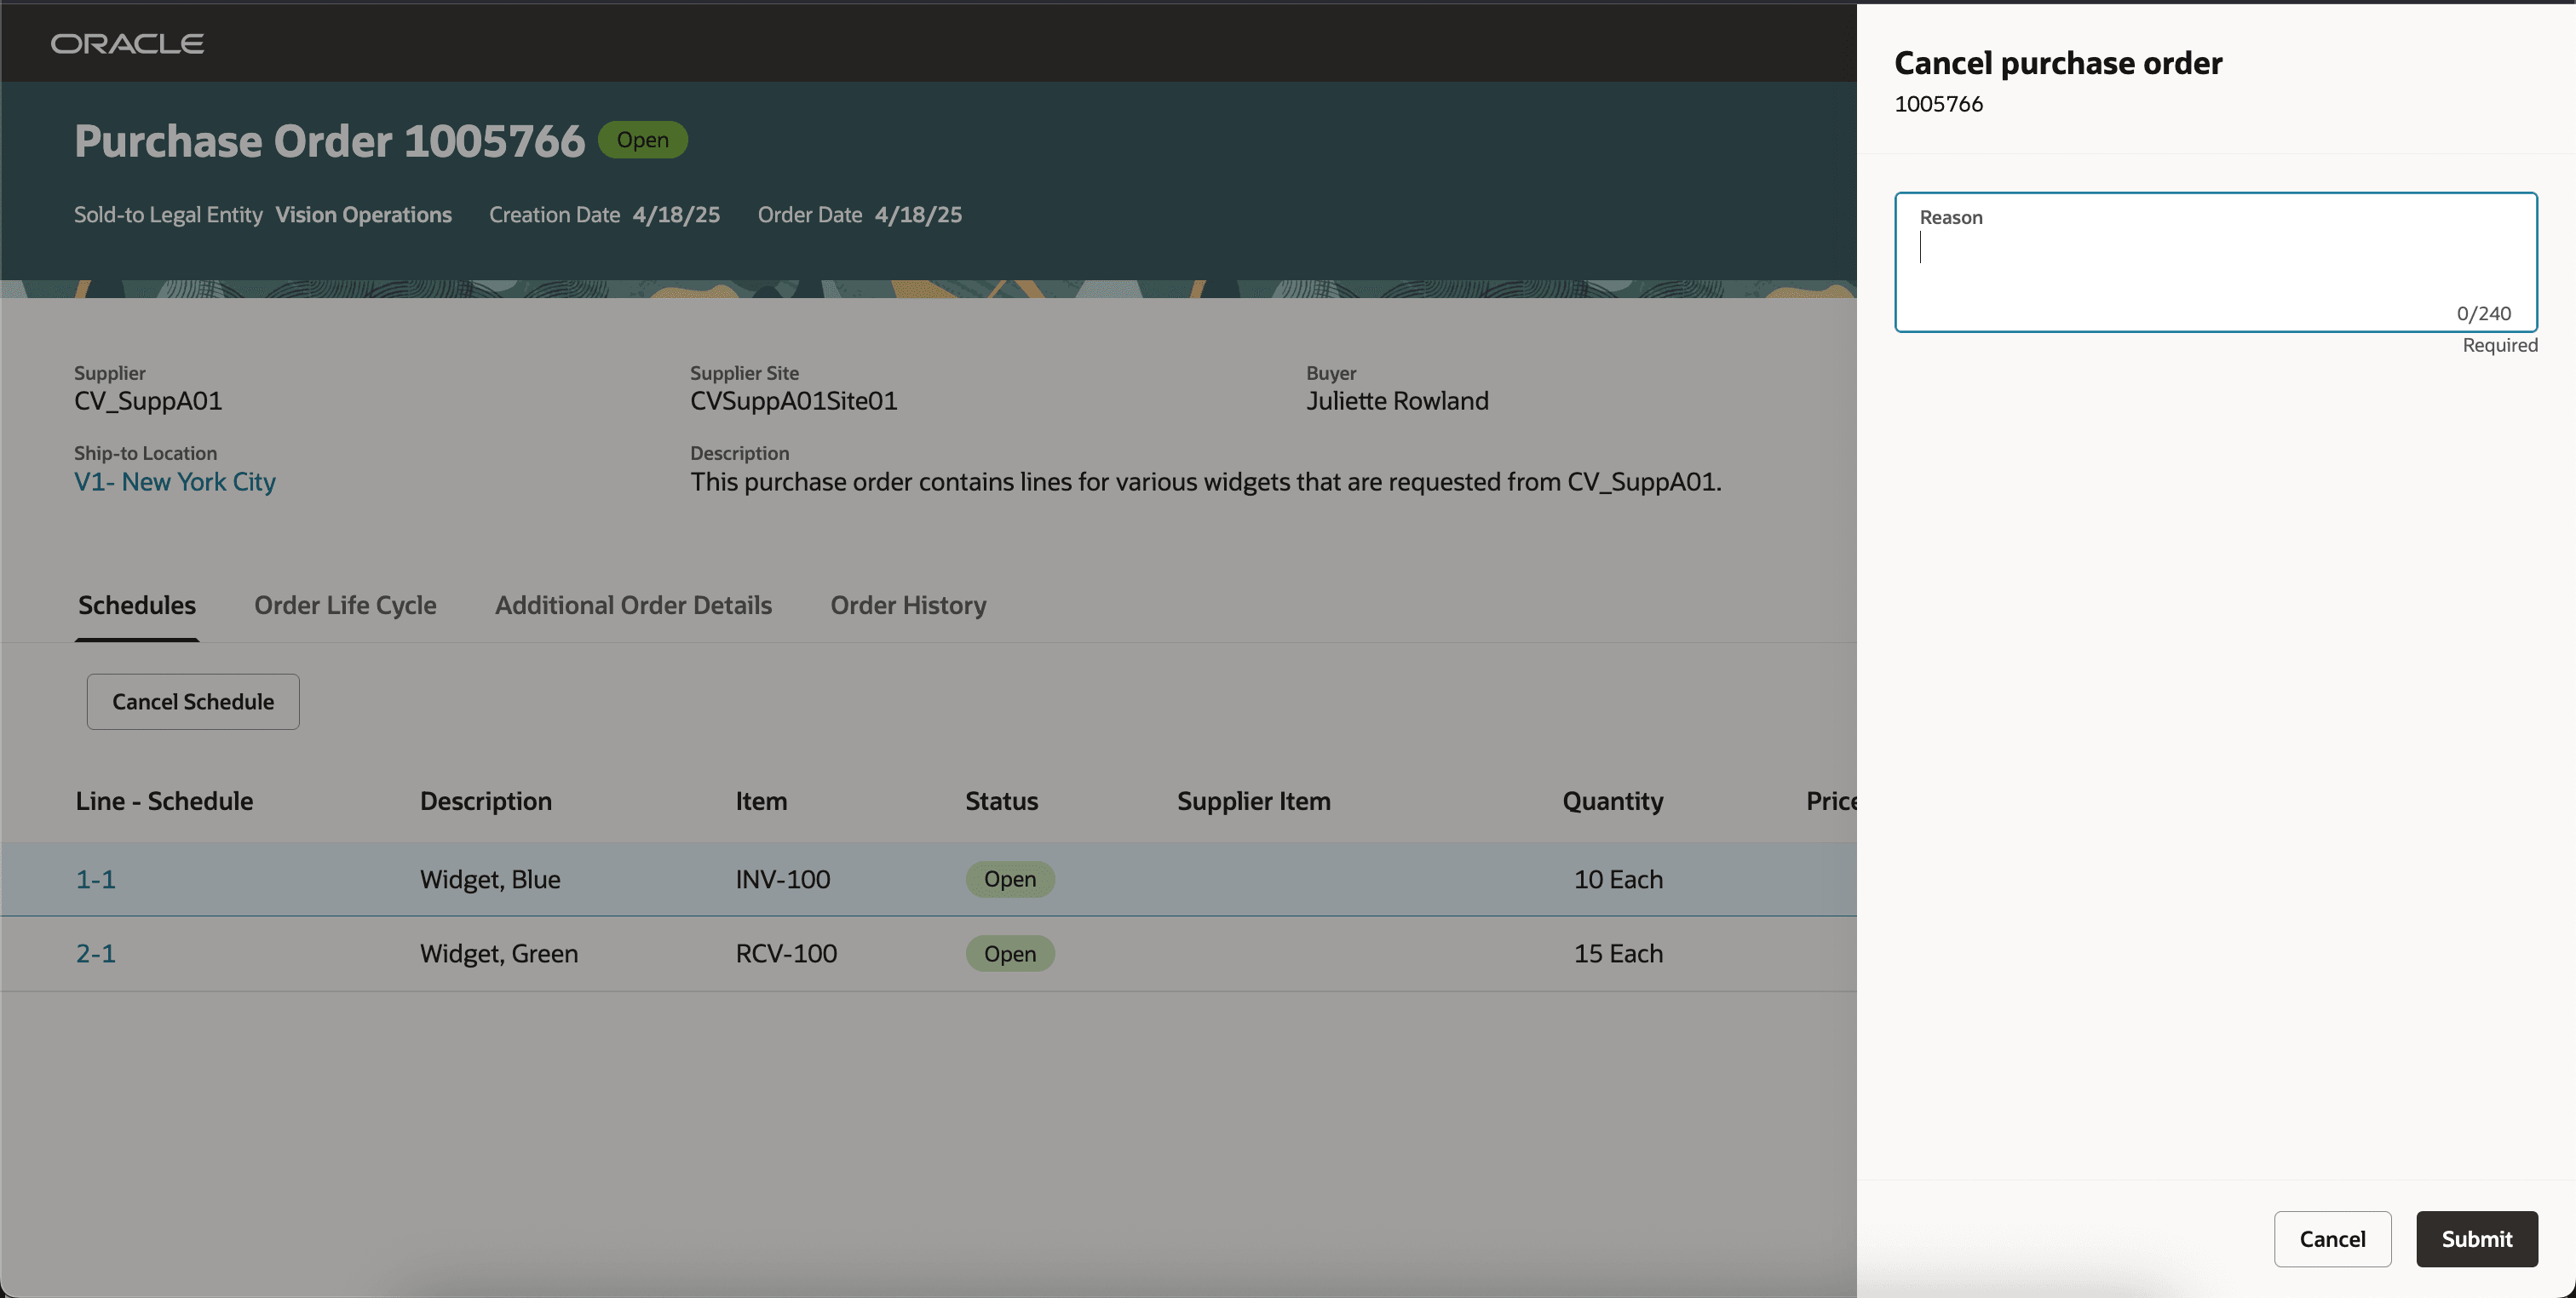This screenshot has height=1298, width=2576.
Task: Open schedule link 1-1
Action: (96, 879)
